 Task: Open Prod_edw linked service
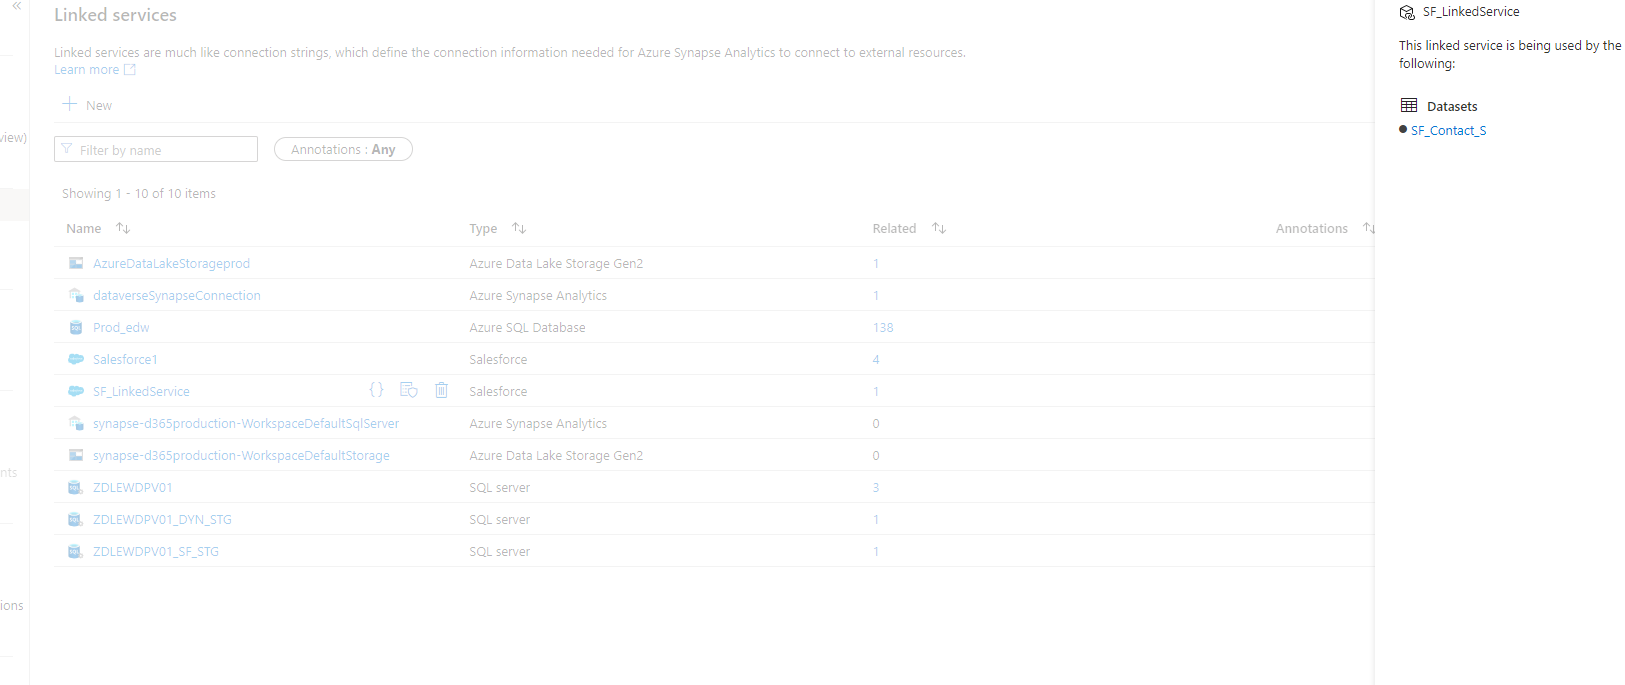tap(121, 327)
